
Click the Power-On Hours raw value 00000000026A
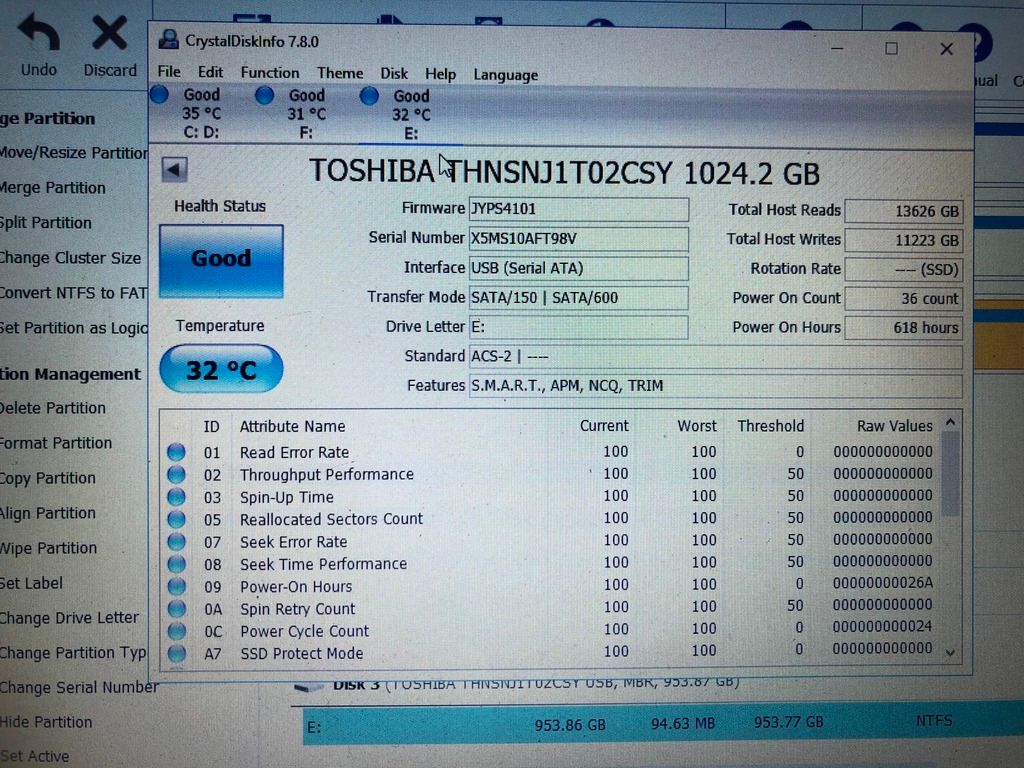tap(883, 583)
